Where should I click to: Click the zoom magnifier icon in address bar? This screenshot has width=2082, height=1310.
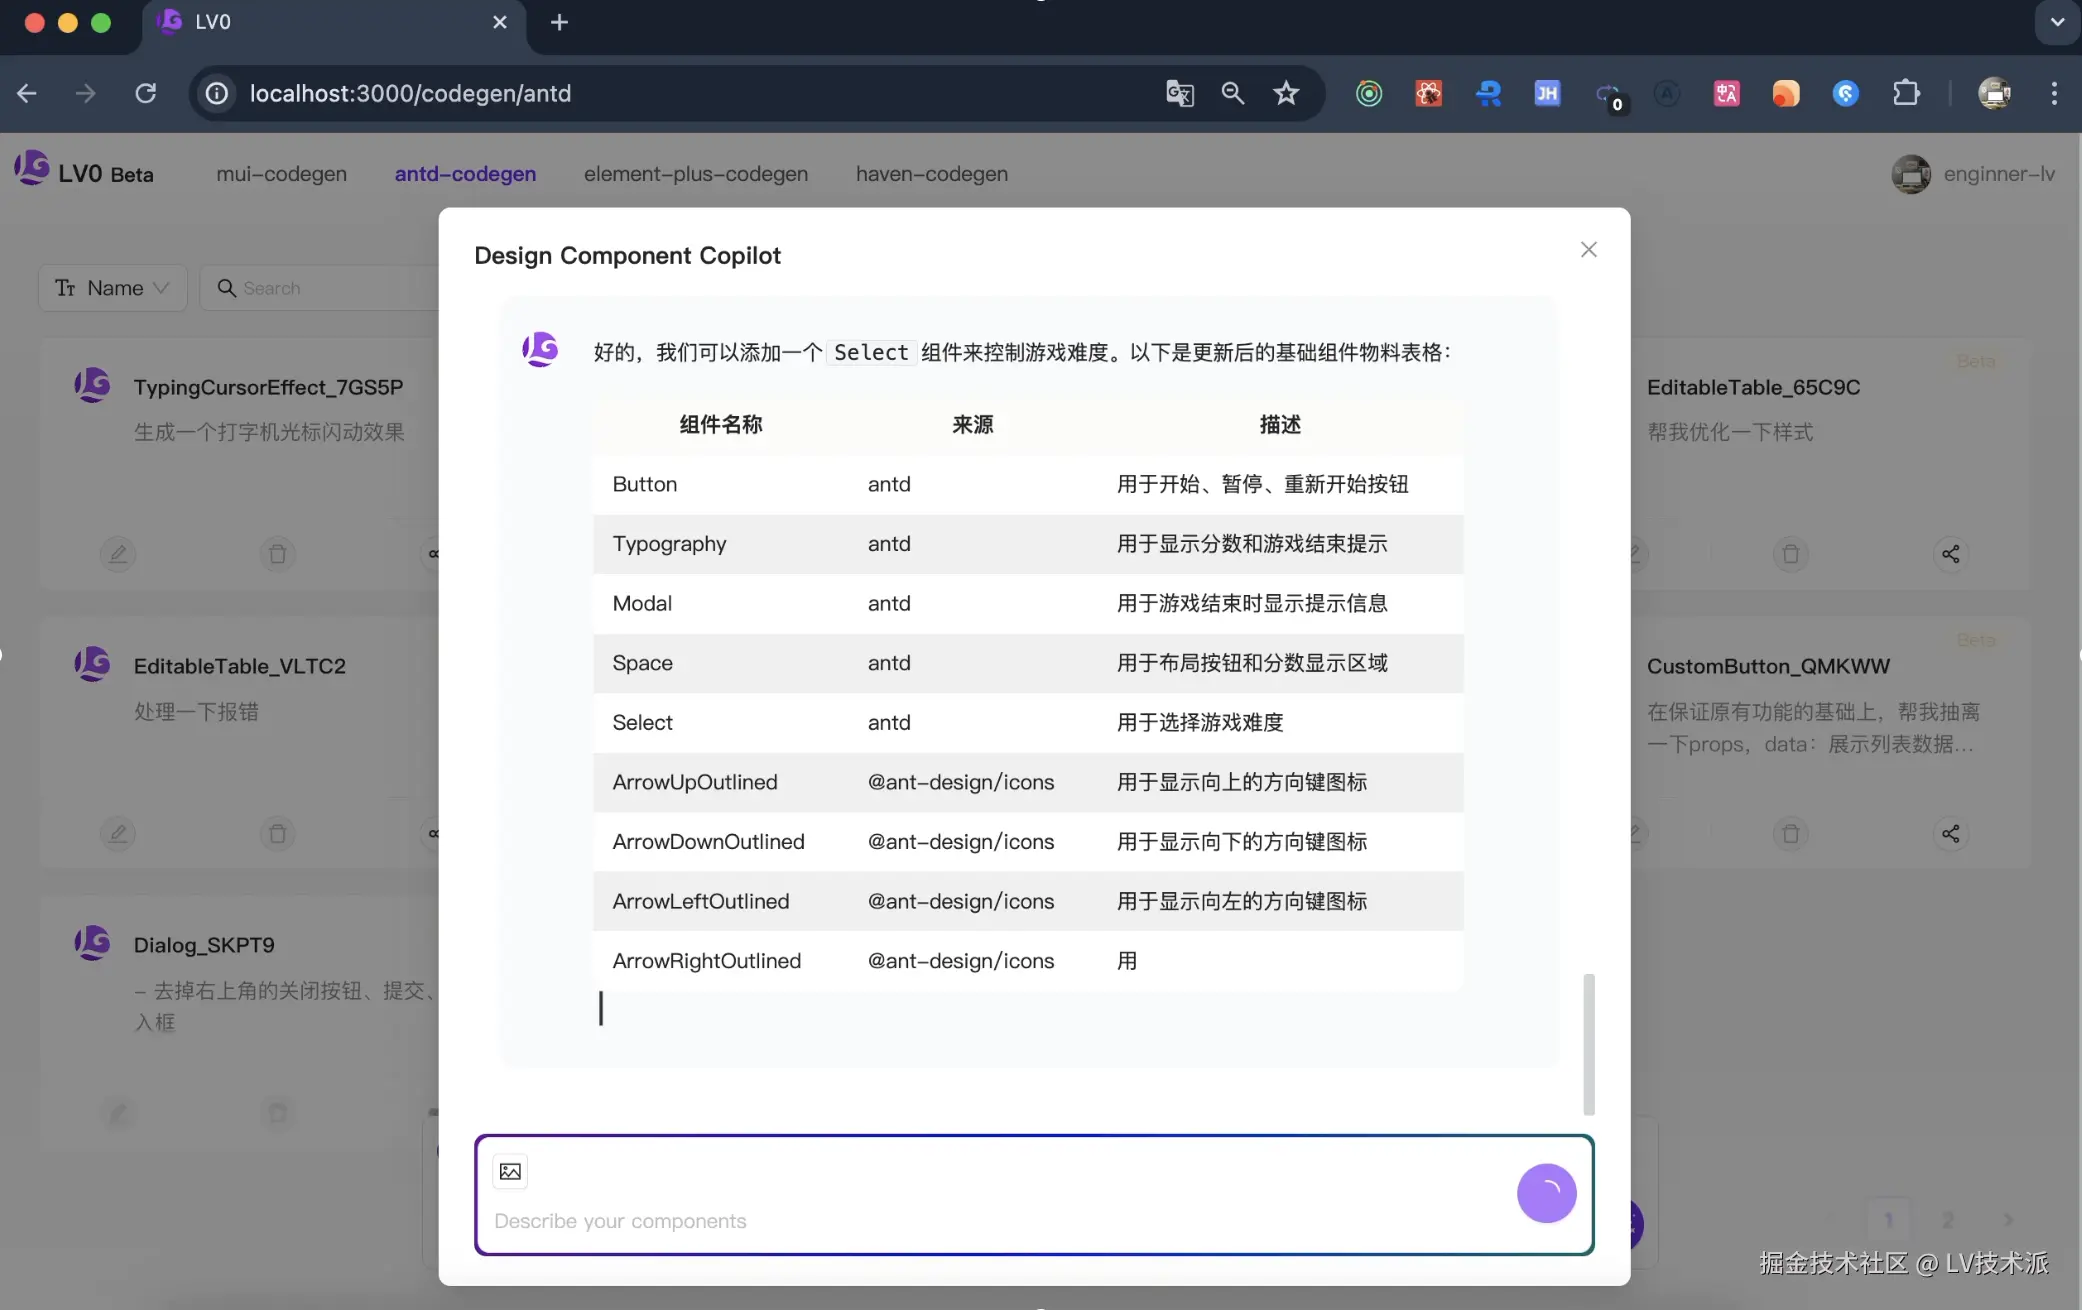(x=1233, y=93)
